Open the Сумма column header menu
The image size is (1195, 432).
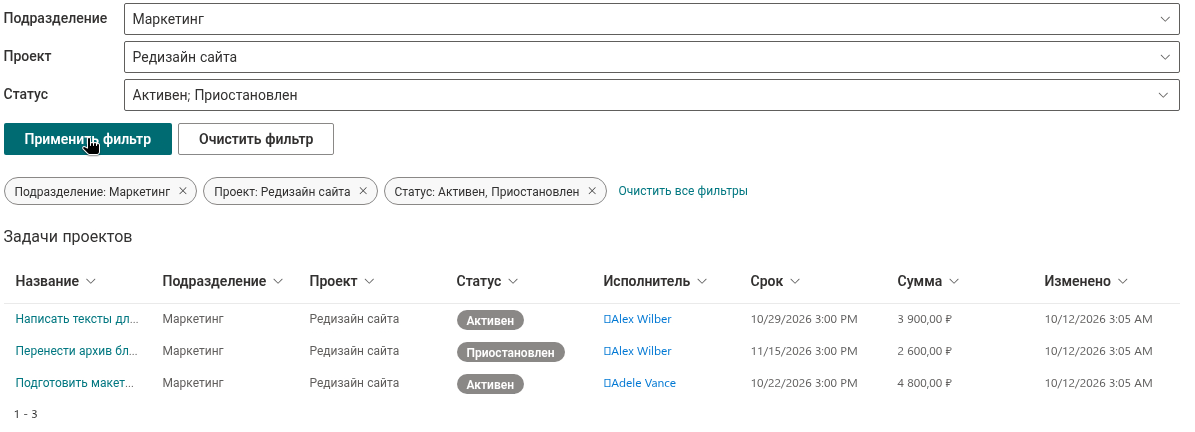tap(928, 281)
